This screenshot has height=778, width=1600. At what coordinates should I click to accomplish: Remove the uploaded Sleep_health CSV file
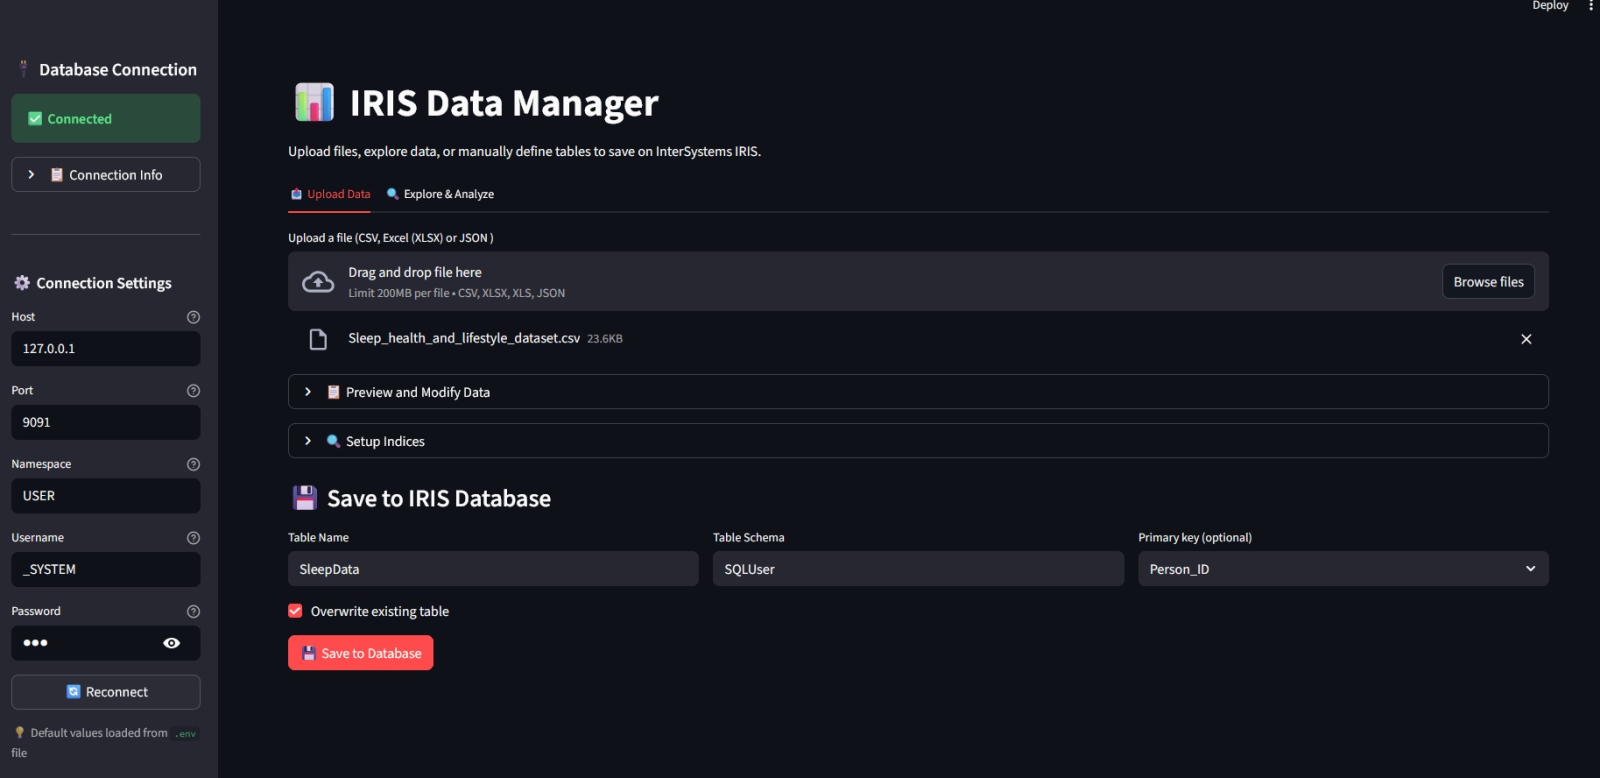[1526, 339]
